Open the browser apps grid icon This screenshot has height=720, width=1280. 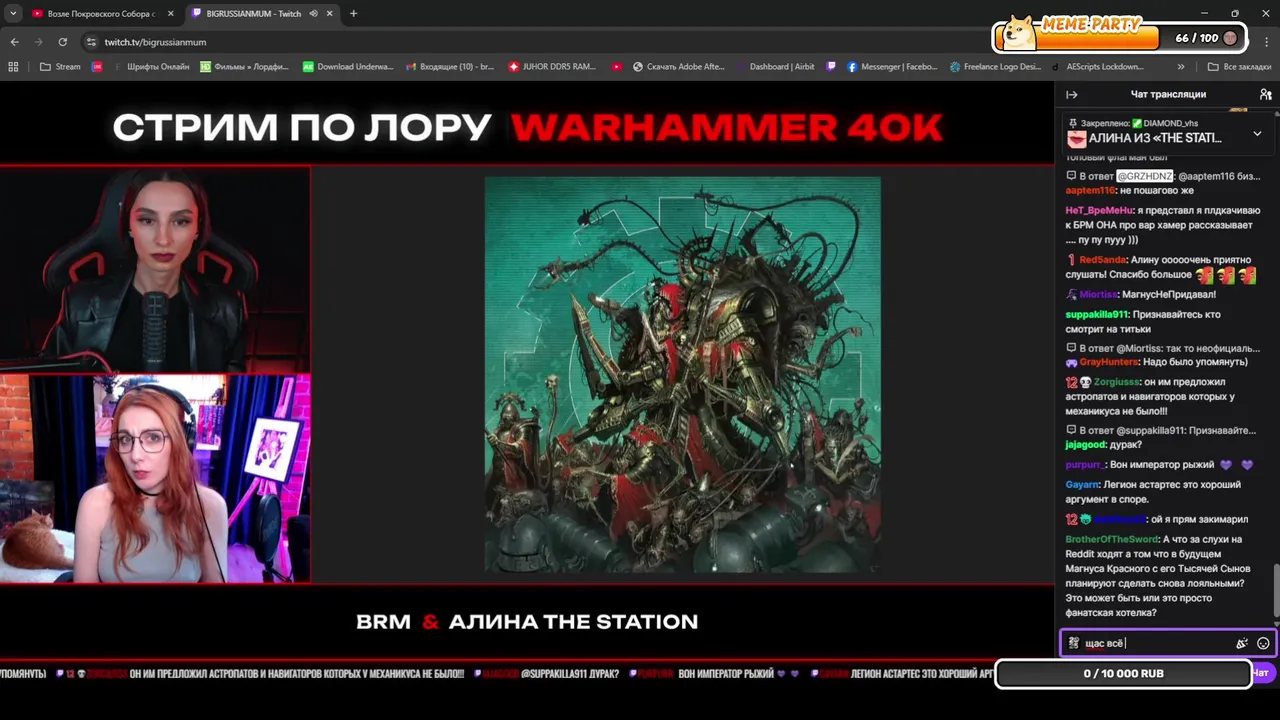tap(13, 67)
